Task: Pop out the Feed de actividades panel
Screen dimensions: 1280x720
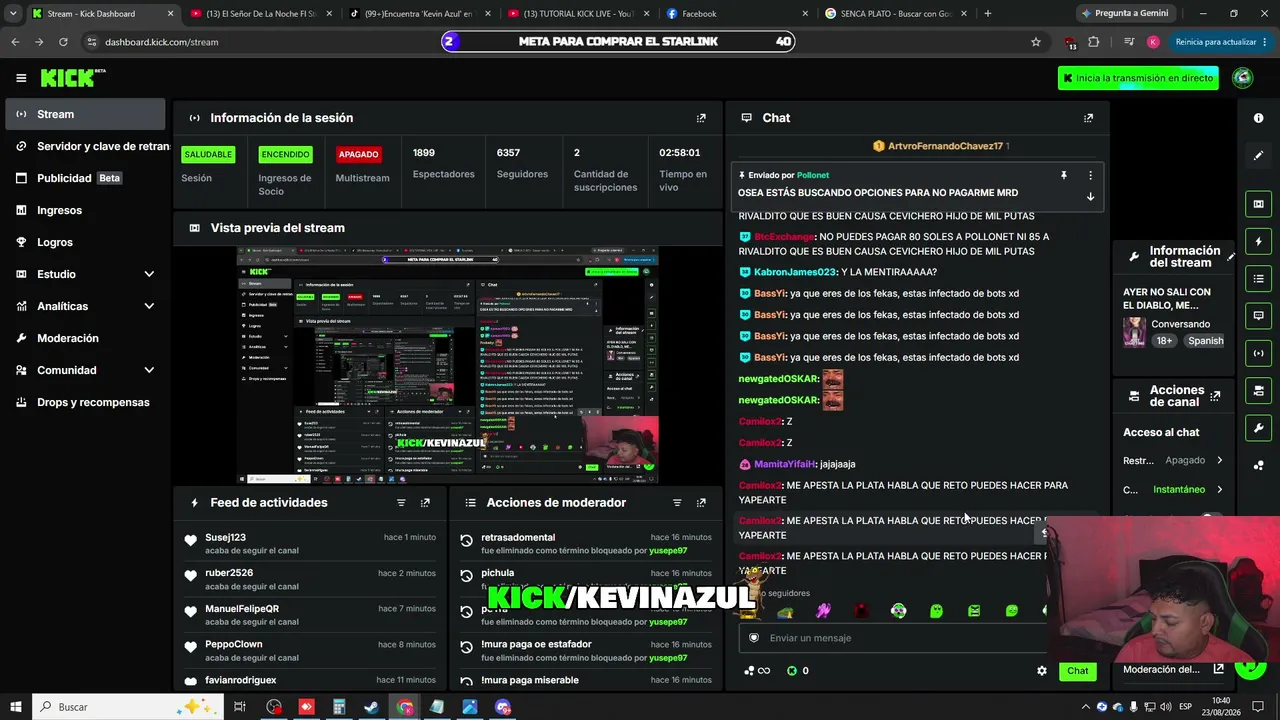Action: click(425, 503)
